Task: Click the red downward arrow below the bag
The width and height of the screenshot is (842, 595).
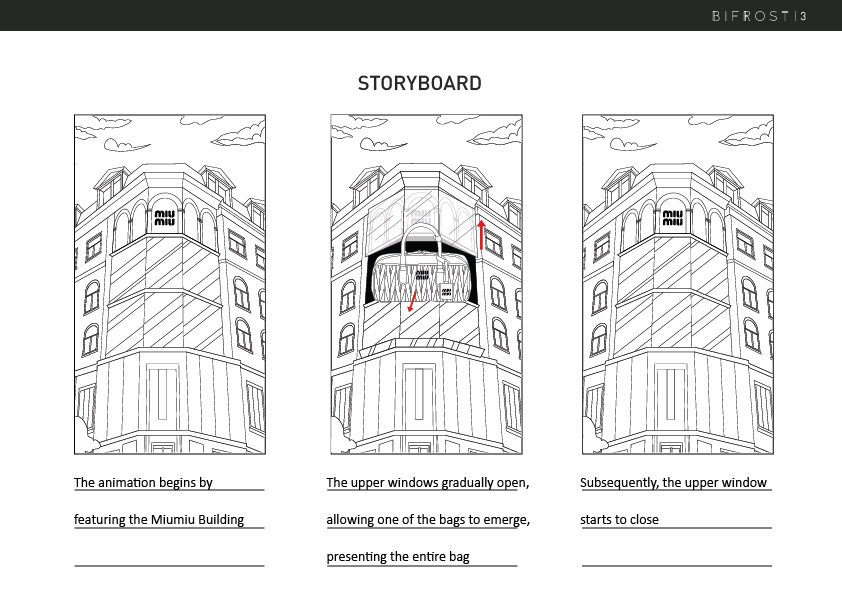Action: (x=412, y=301)
